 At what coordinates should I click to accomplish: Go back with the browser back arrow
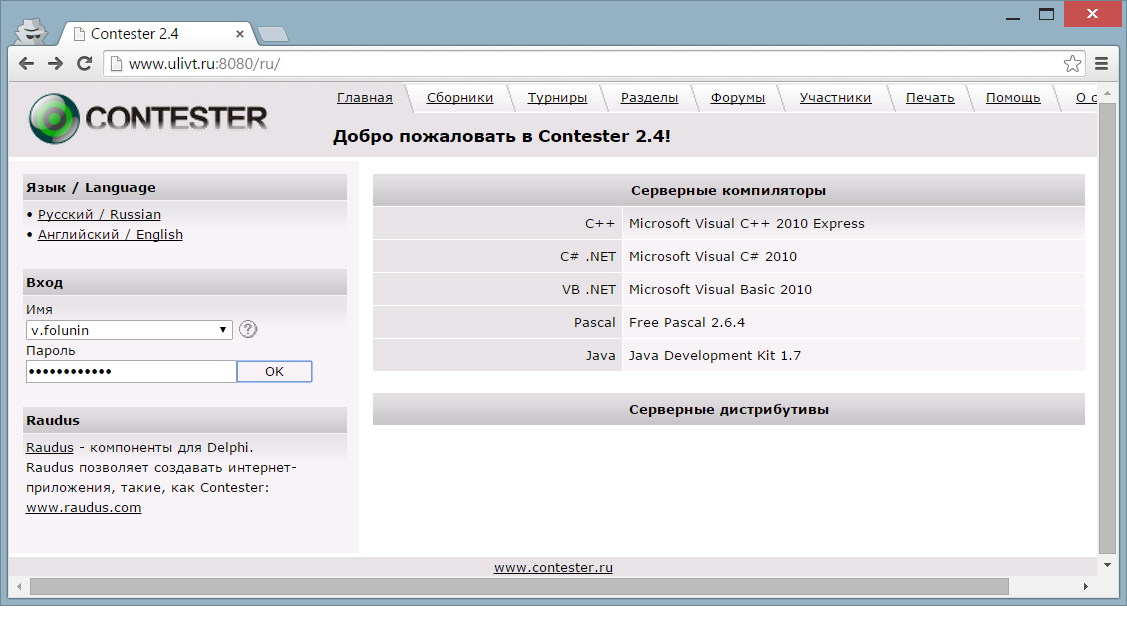(x=27, y=64)
